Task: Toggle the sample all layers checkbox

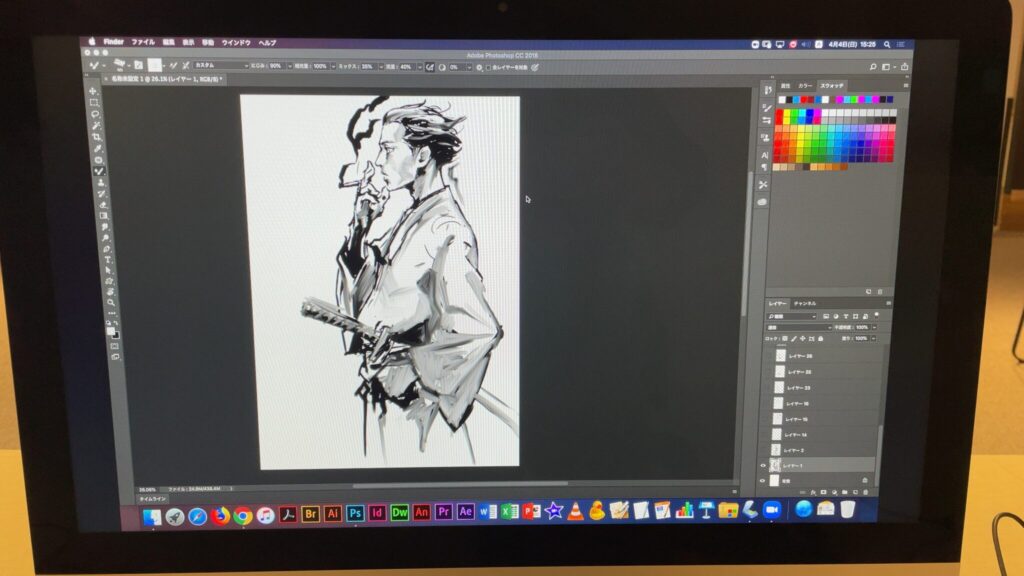Action: (x=488, y=67)
